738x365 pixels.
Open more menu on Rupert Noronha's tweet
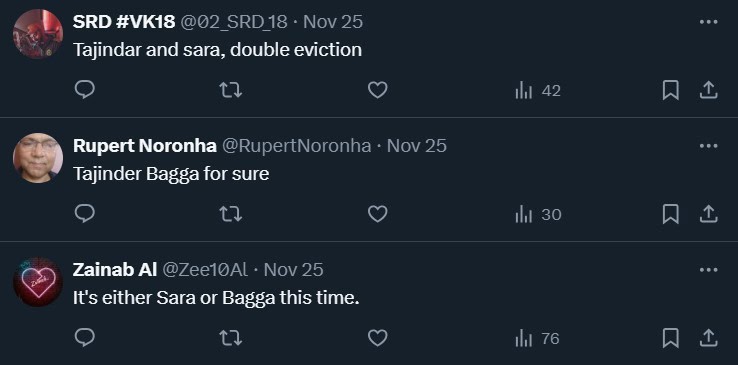coord(708,146)
